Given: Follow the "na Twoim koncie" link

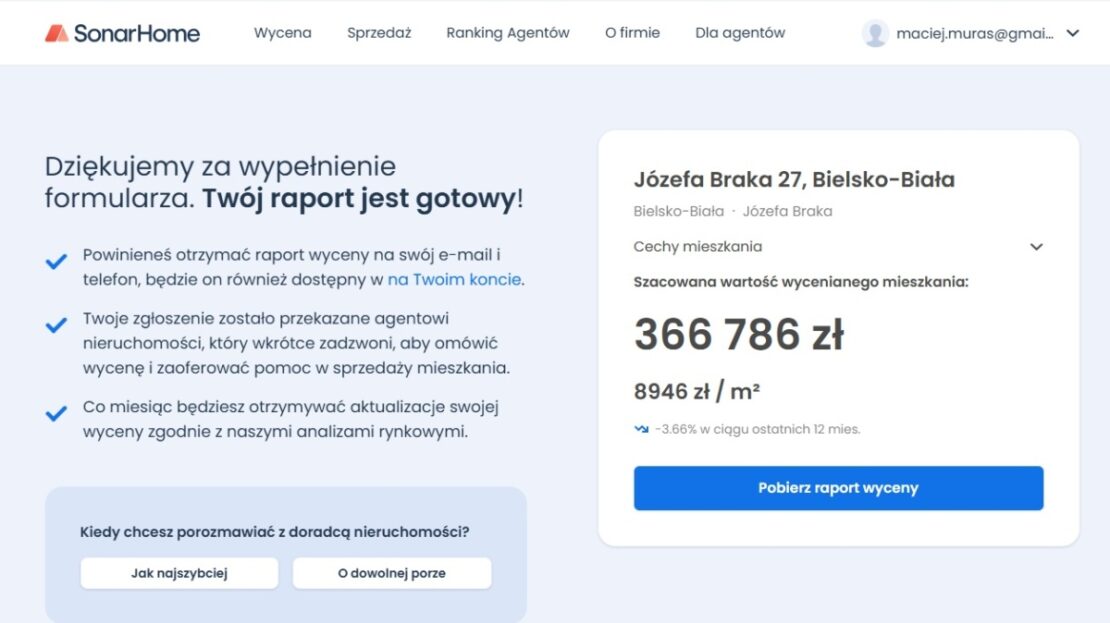Looking at the screenshot, I should pyautogui.click(x=454, y=280).
